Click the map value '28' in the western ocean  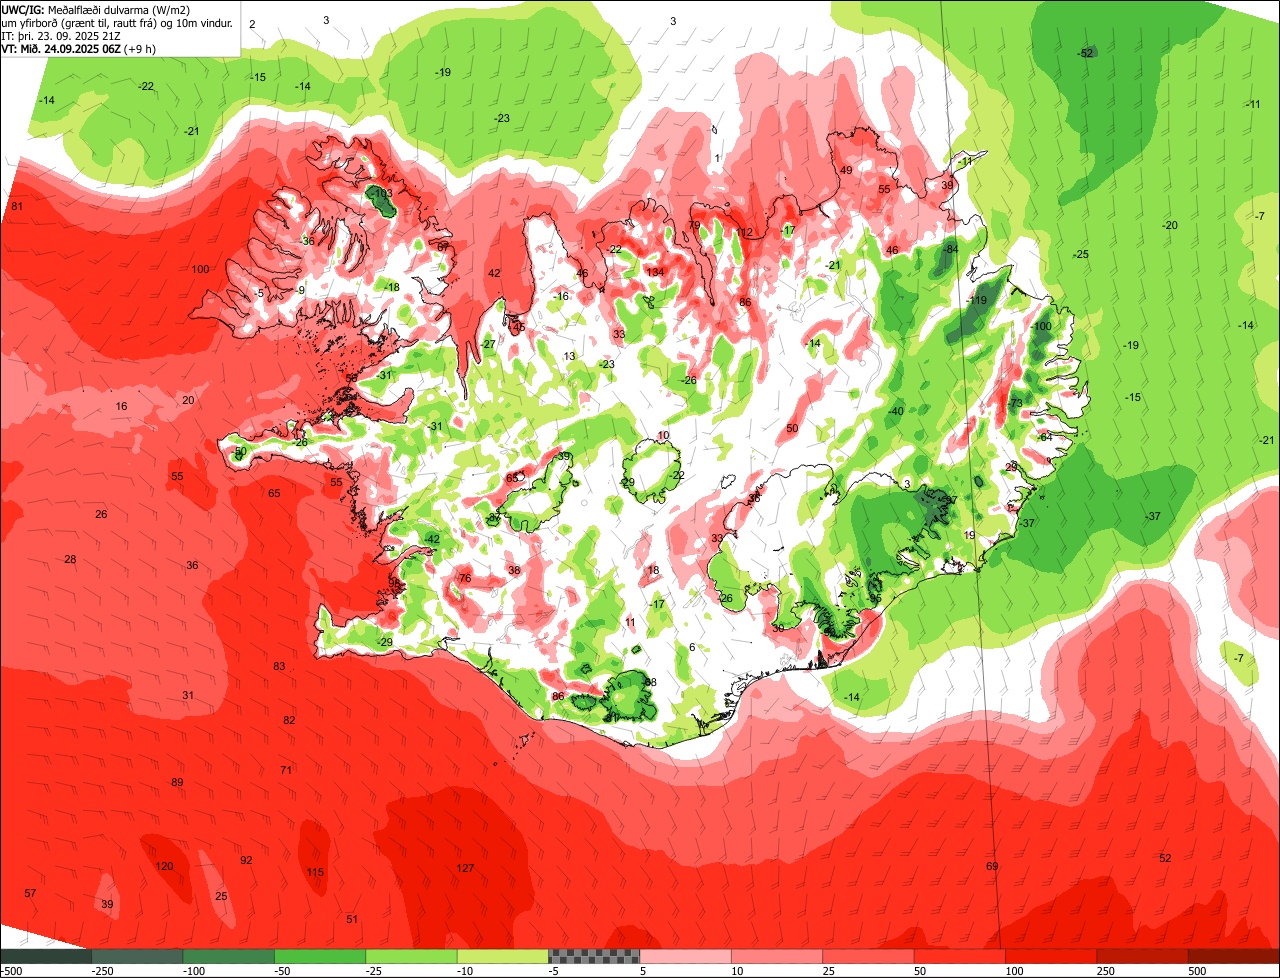pyautogui.click(x=70, y=559)
